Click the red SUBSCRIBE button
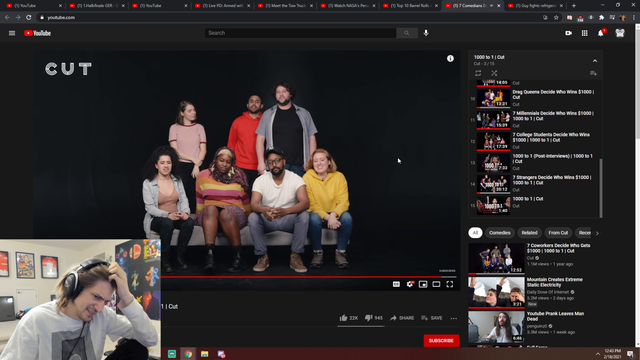640x360 pixels. (441, 340)
